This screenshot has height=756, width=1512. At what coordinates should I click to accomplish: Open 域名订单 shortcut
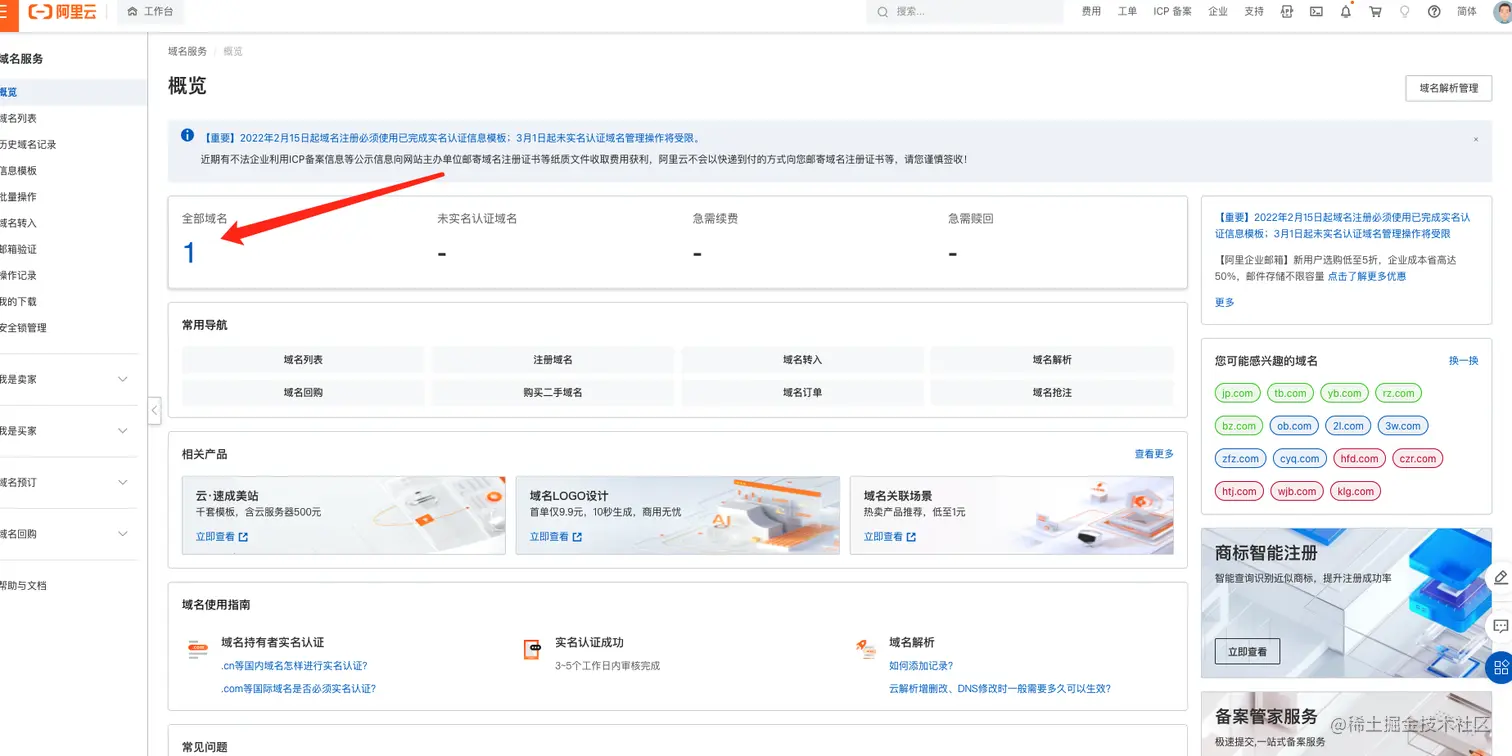pos(802,393)
